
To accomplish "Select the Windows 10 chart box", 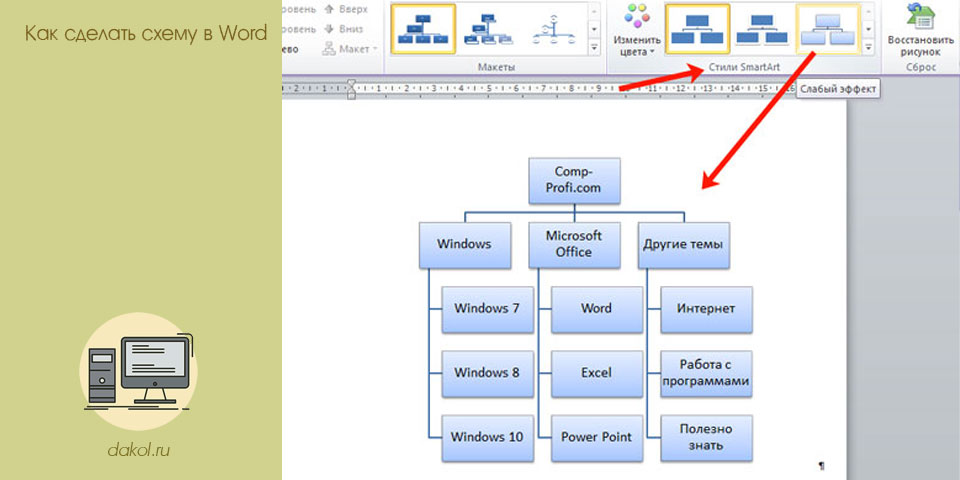I will 487,438.
